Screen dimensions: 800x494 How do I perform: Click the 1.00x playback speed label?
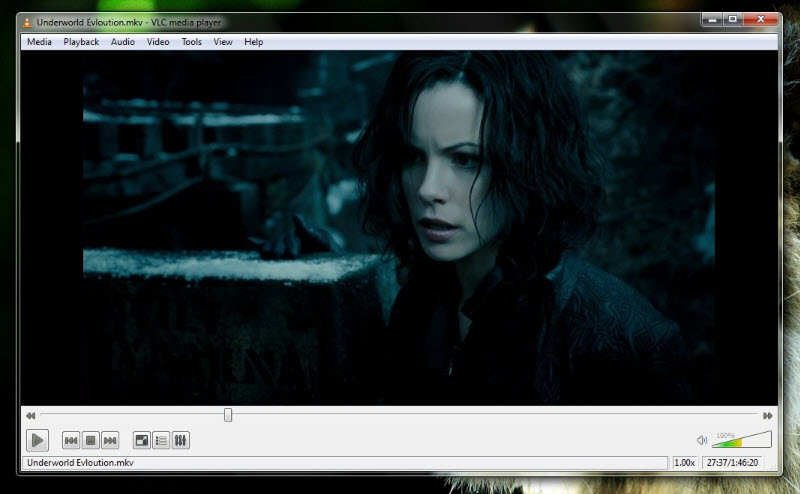pos(684,462)
